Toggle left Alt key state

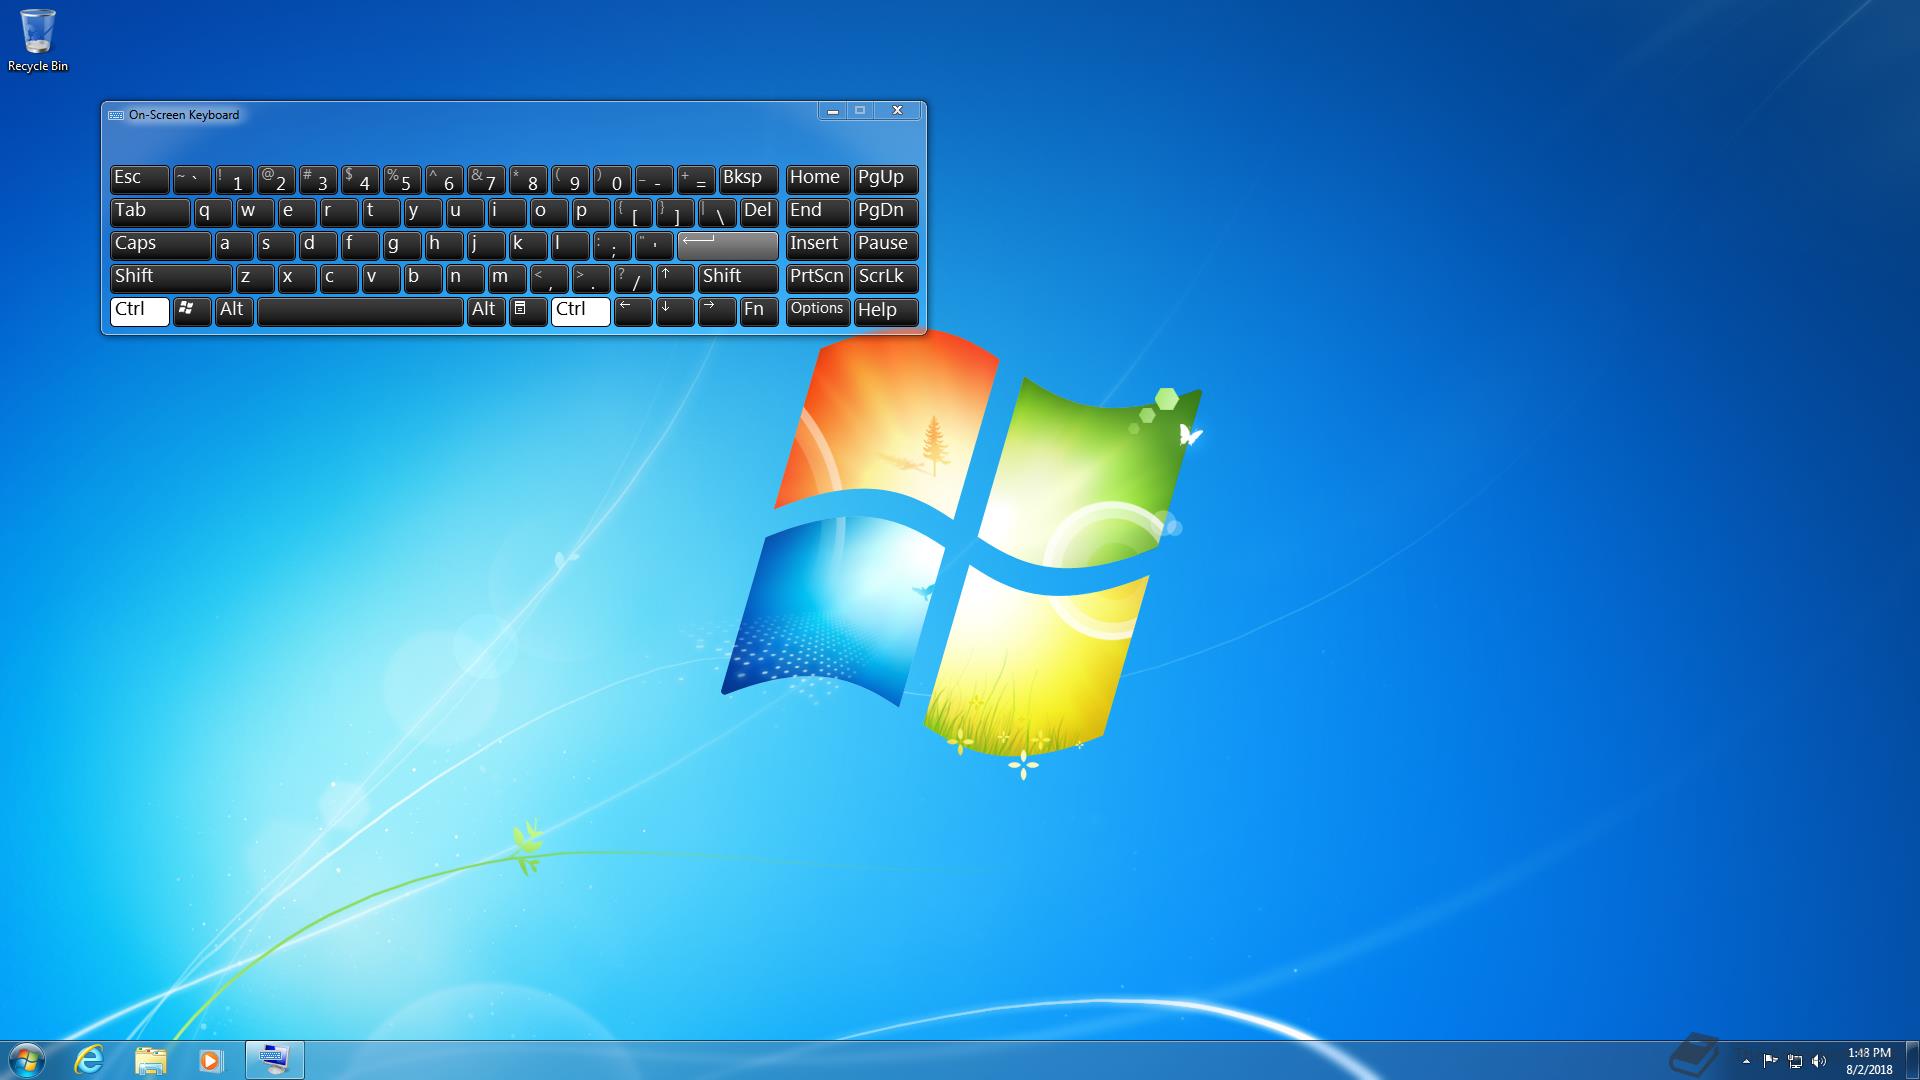coord(231,309)
